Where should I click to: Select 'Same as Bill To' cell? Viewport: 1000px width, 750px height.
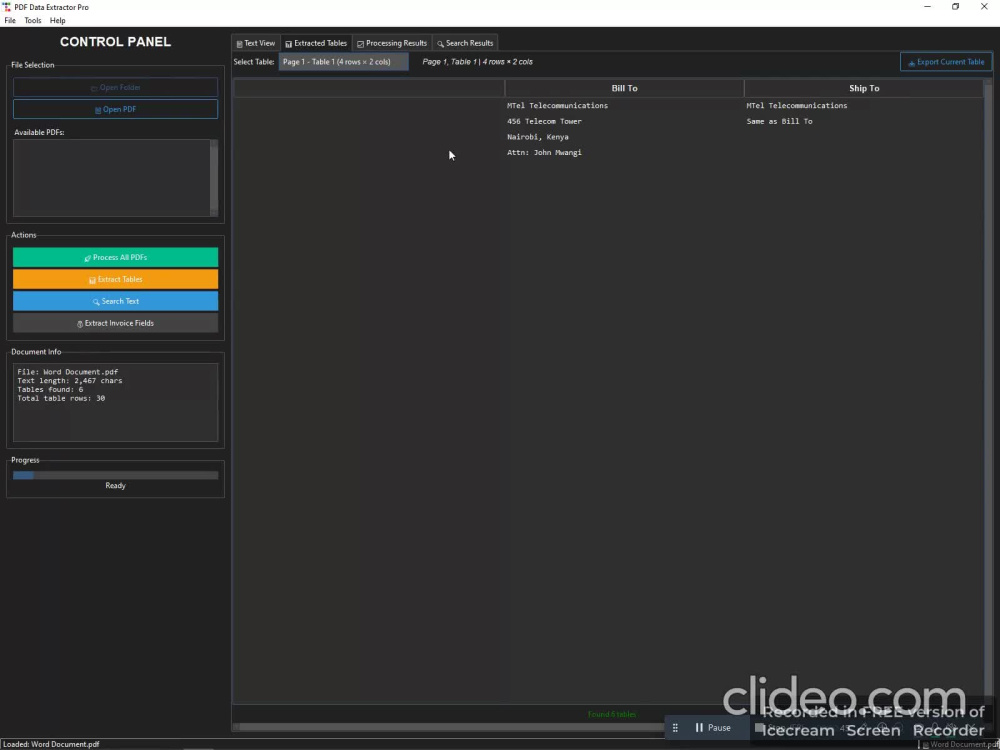click(x=779, y=121)
